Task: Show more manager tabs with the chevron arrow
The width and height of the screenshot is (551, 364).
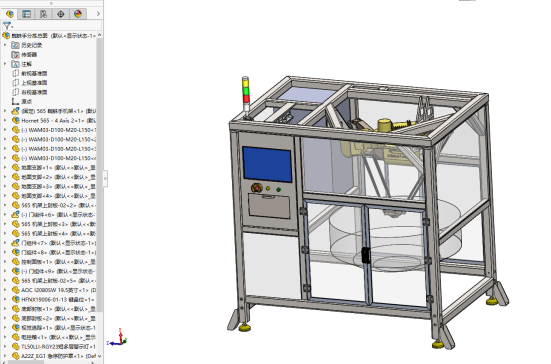Action: pyautogui.click(x=98, y=14)
